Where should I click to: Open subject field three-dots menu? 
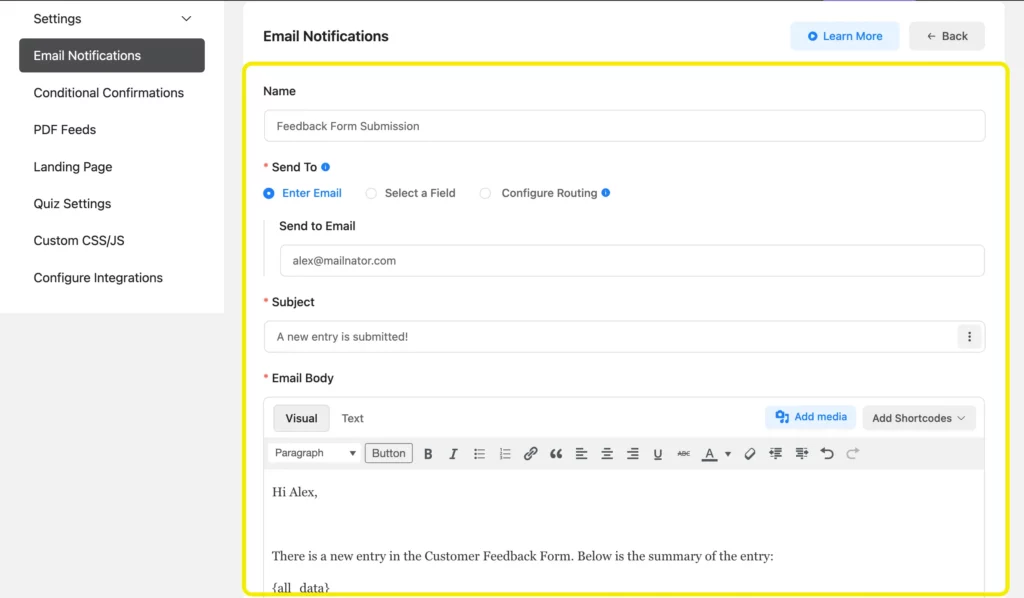(x=969, y=337)
